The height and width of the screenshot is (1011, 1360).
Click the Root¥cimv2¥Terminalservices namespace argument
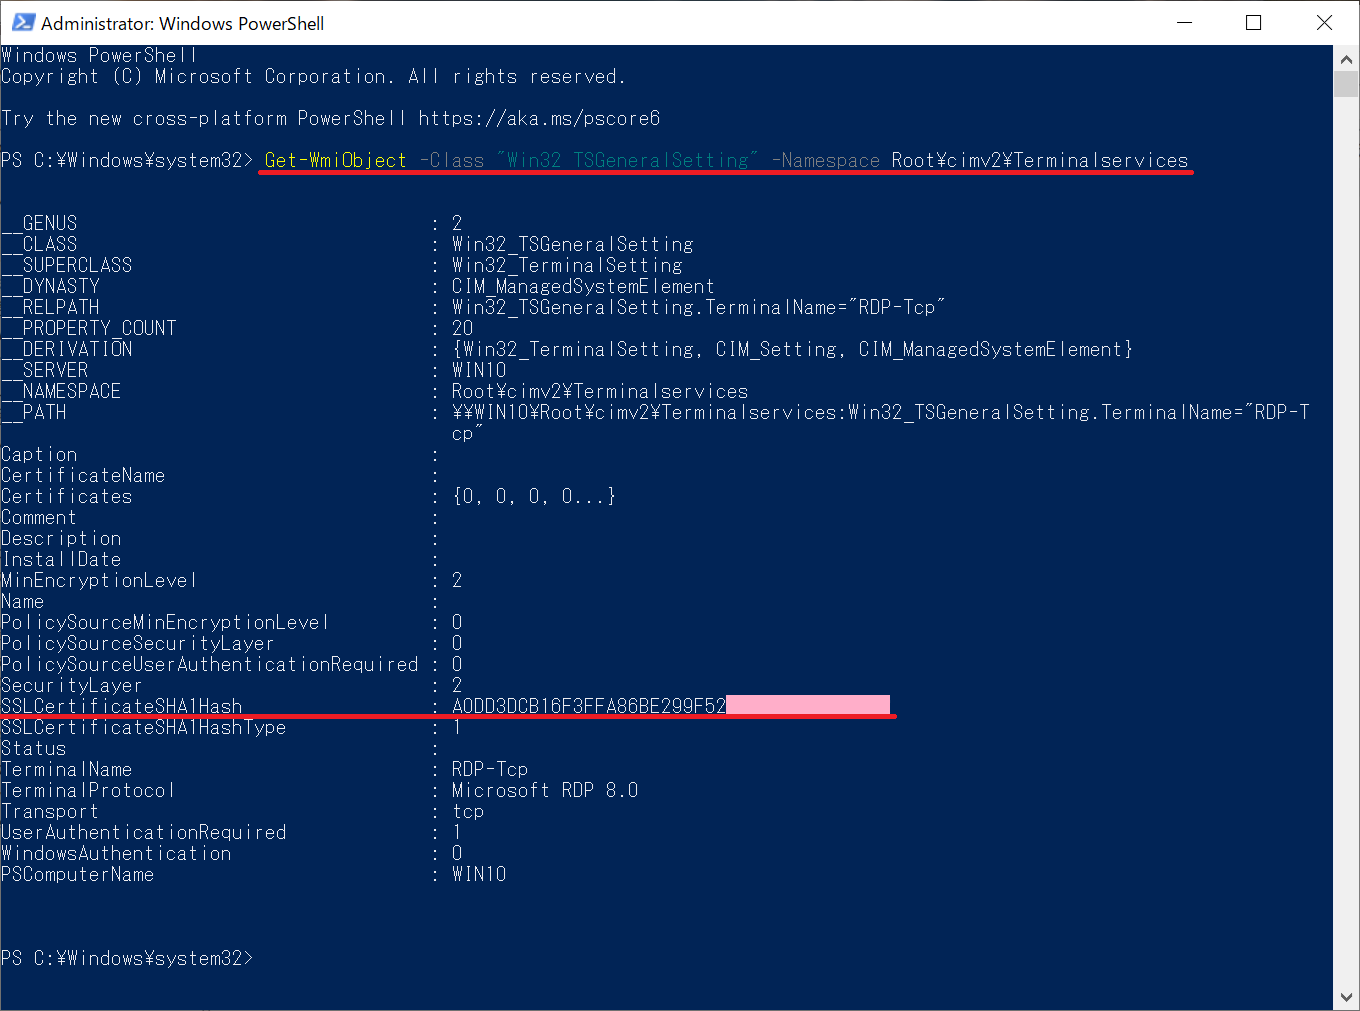click(x=1040, y=160)
